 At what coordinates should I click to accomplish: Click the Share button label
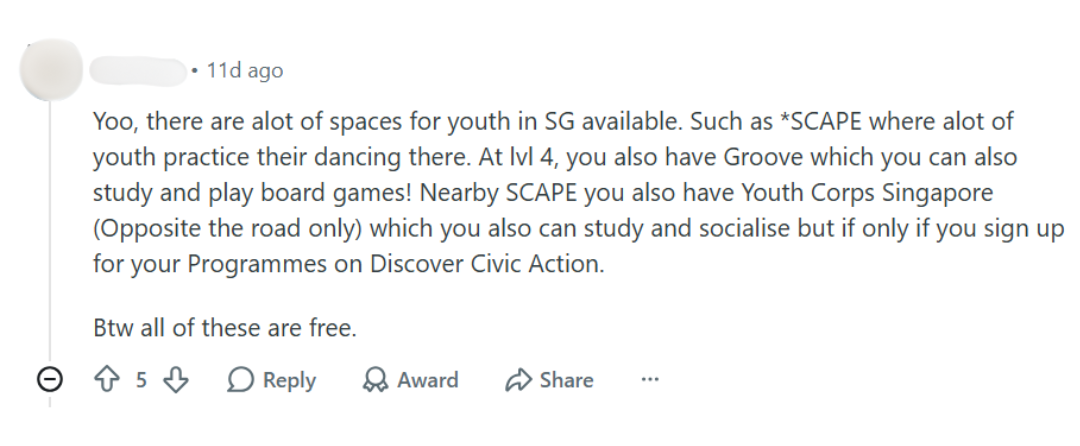point(566,380)
